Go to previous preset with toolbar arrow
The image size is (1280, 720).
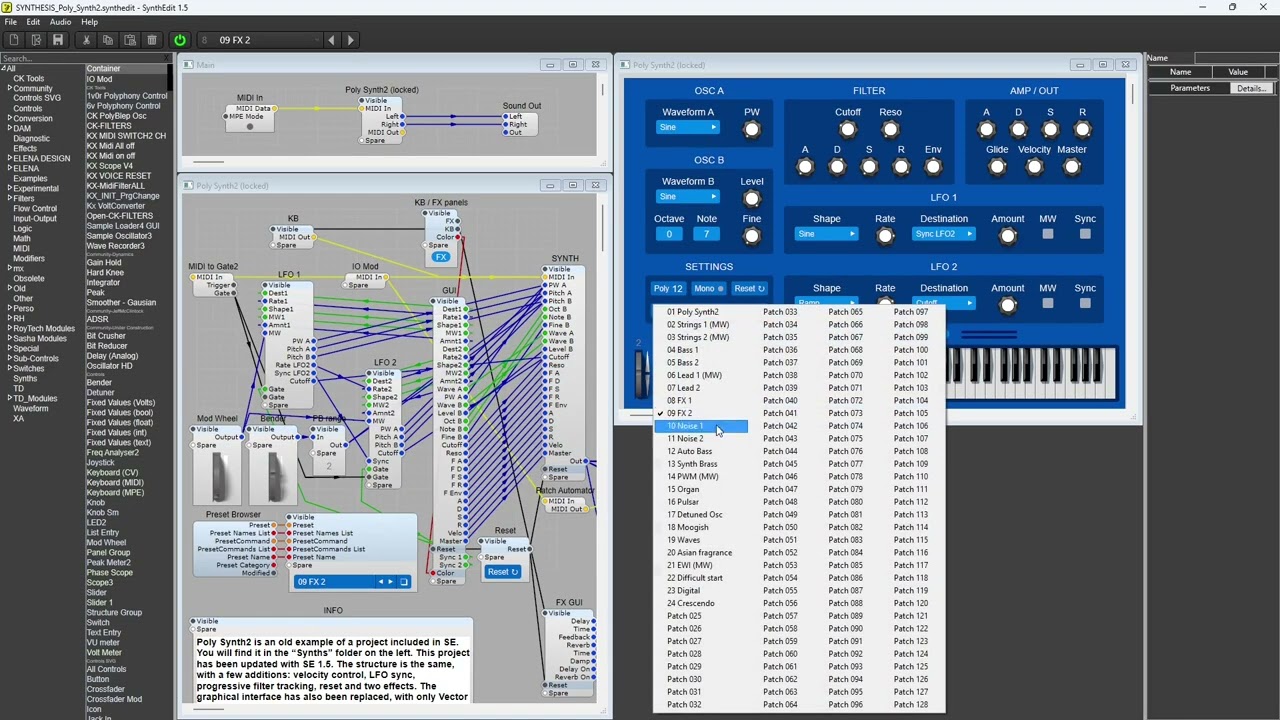[x=332, y=40]
